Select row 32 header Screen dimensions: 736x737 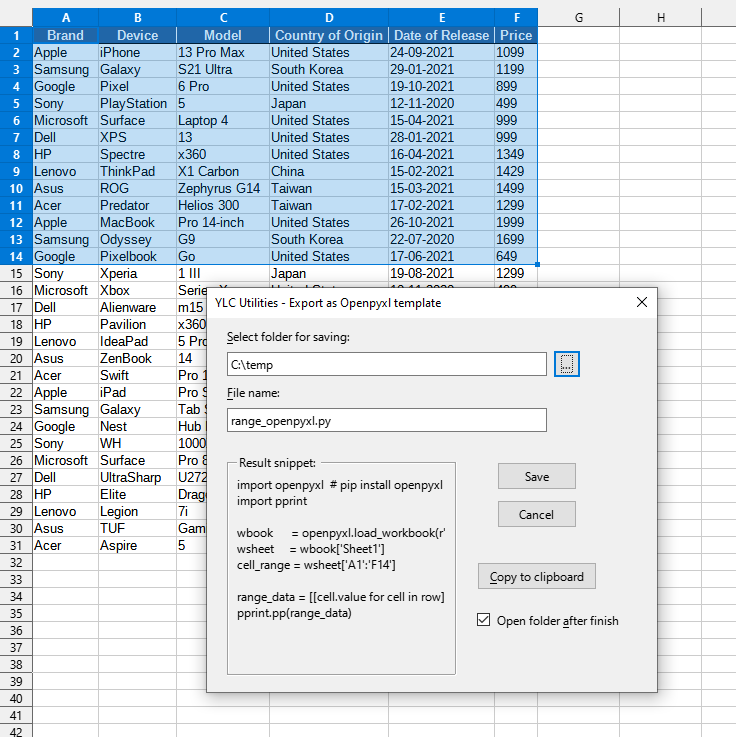tap(16, 563)
